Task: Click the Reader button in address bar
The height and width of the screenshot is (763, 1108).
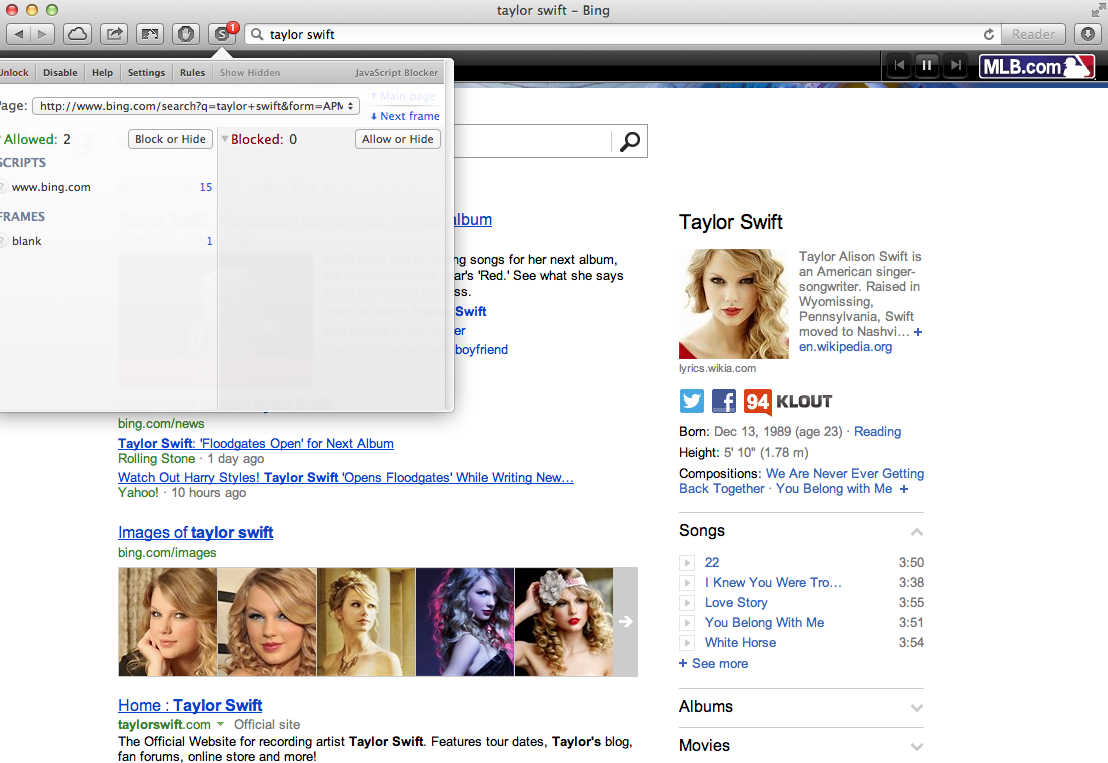Action: pos(1033,34)
